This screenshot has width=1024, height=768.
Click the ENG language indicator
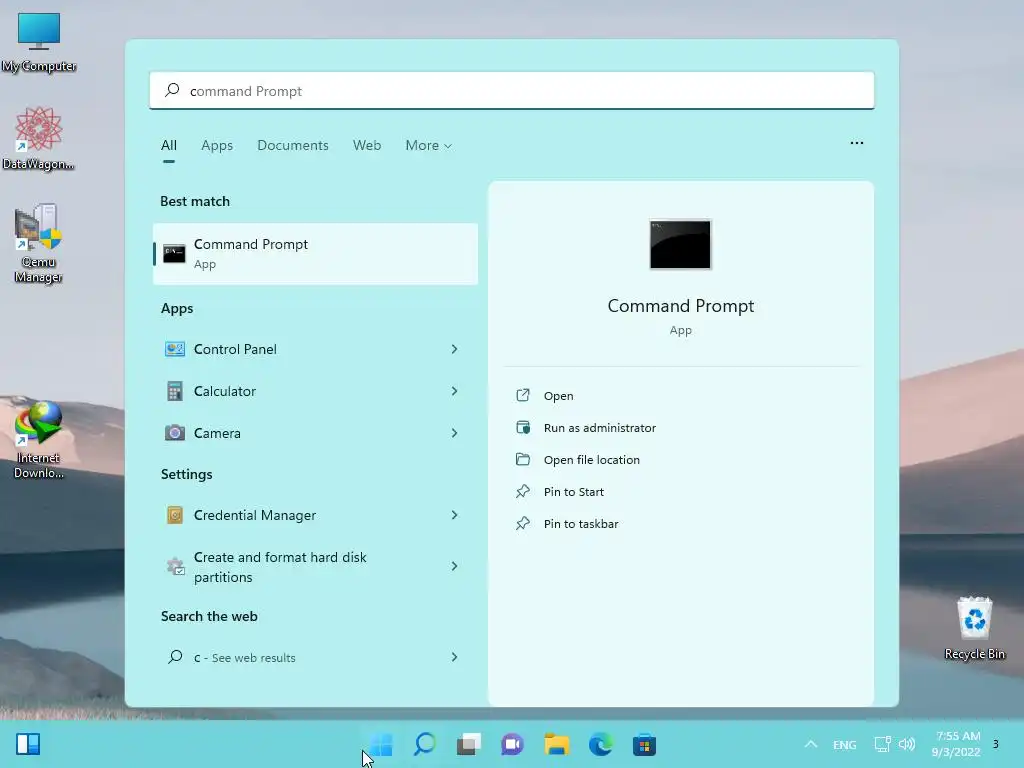coord(844,744)
